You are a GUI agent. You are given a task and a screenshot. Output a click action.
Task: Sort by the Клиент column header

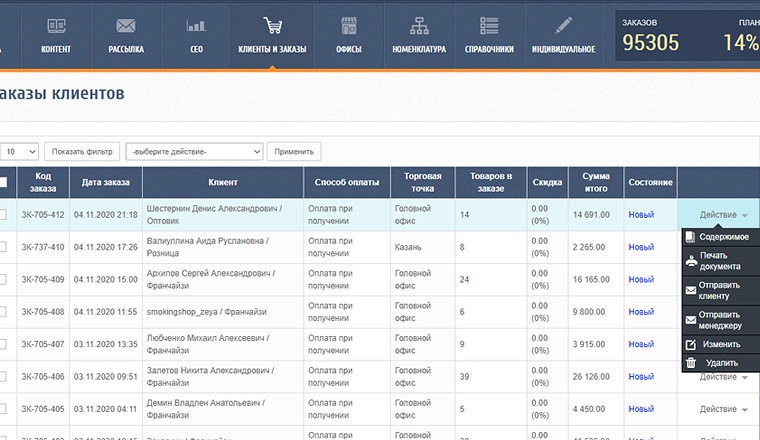coord(223,182)
